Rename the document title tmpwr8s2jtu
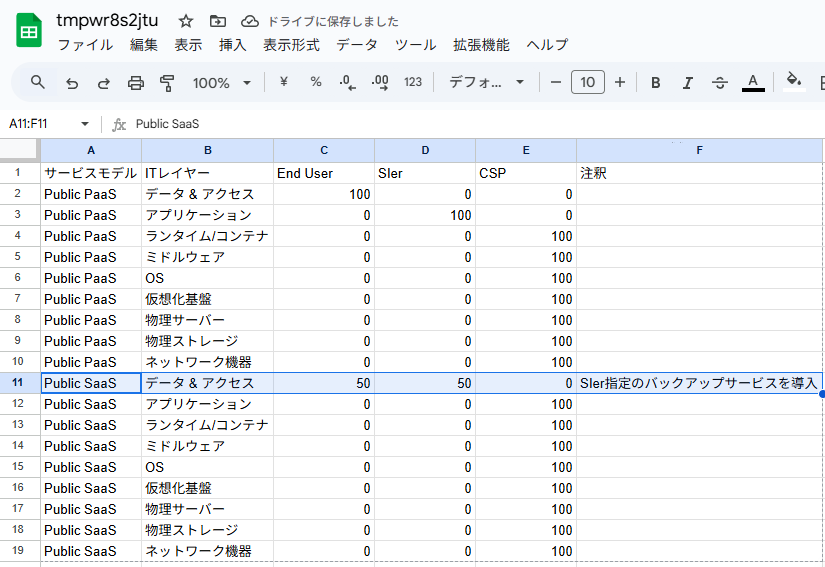 (107, 21)
